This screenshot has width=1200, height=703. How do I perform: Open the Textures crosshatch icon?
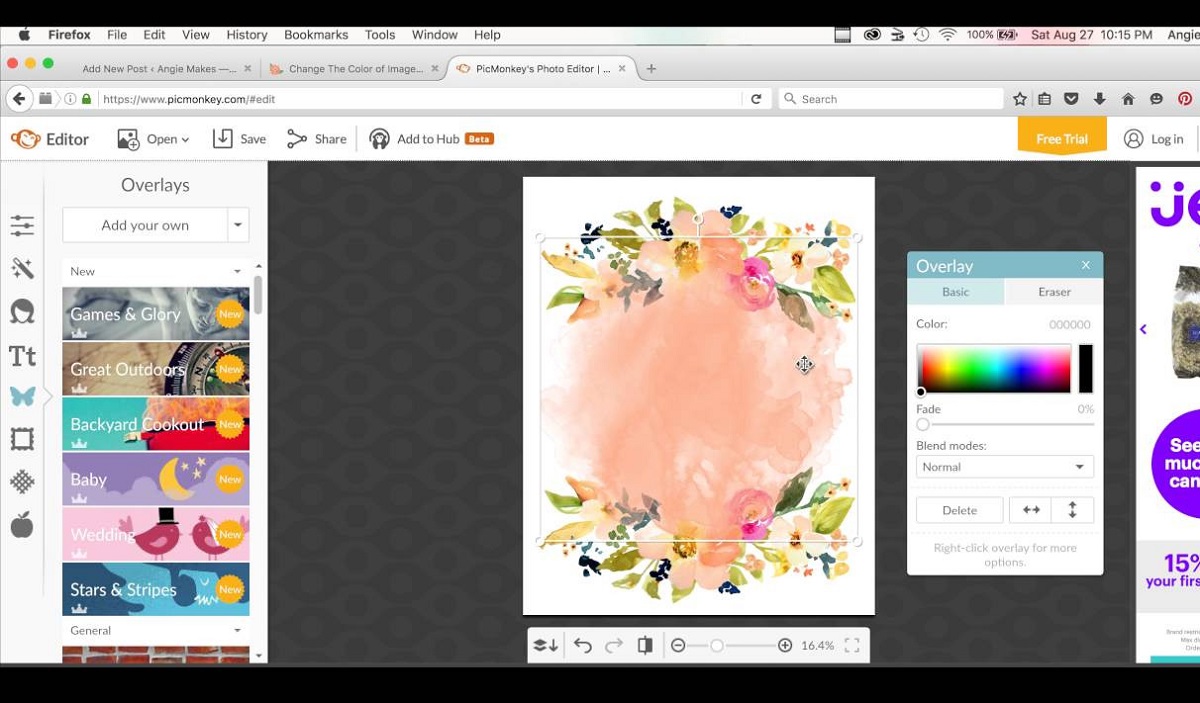click(x=22, y=482)
